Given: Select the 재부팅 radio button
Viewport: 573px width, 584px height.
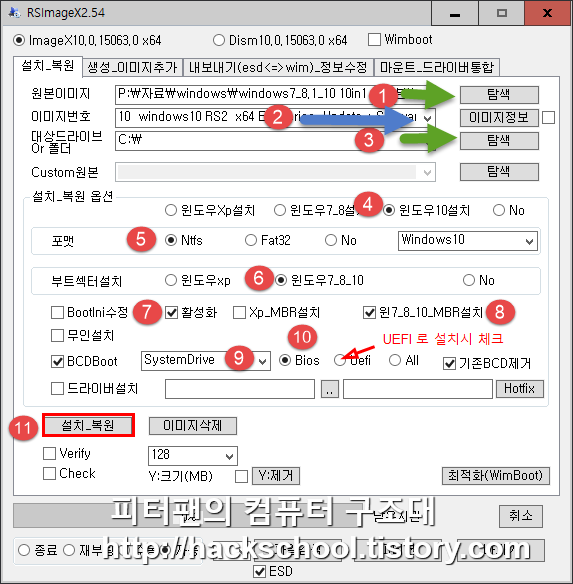Looking at the screenshot, I should coord(69,550).
